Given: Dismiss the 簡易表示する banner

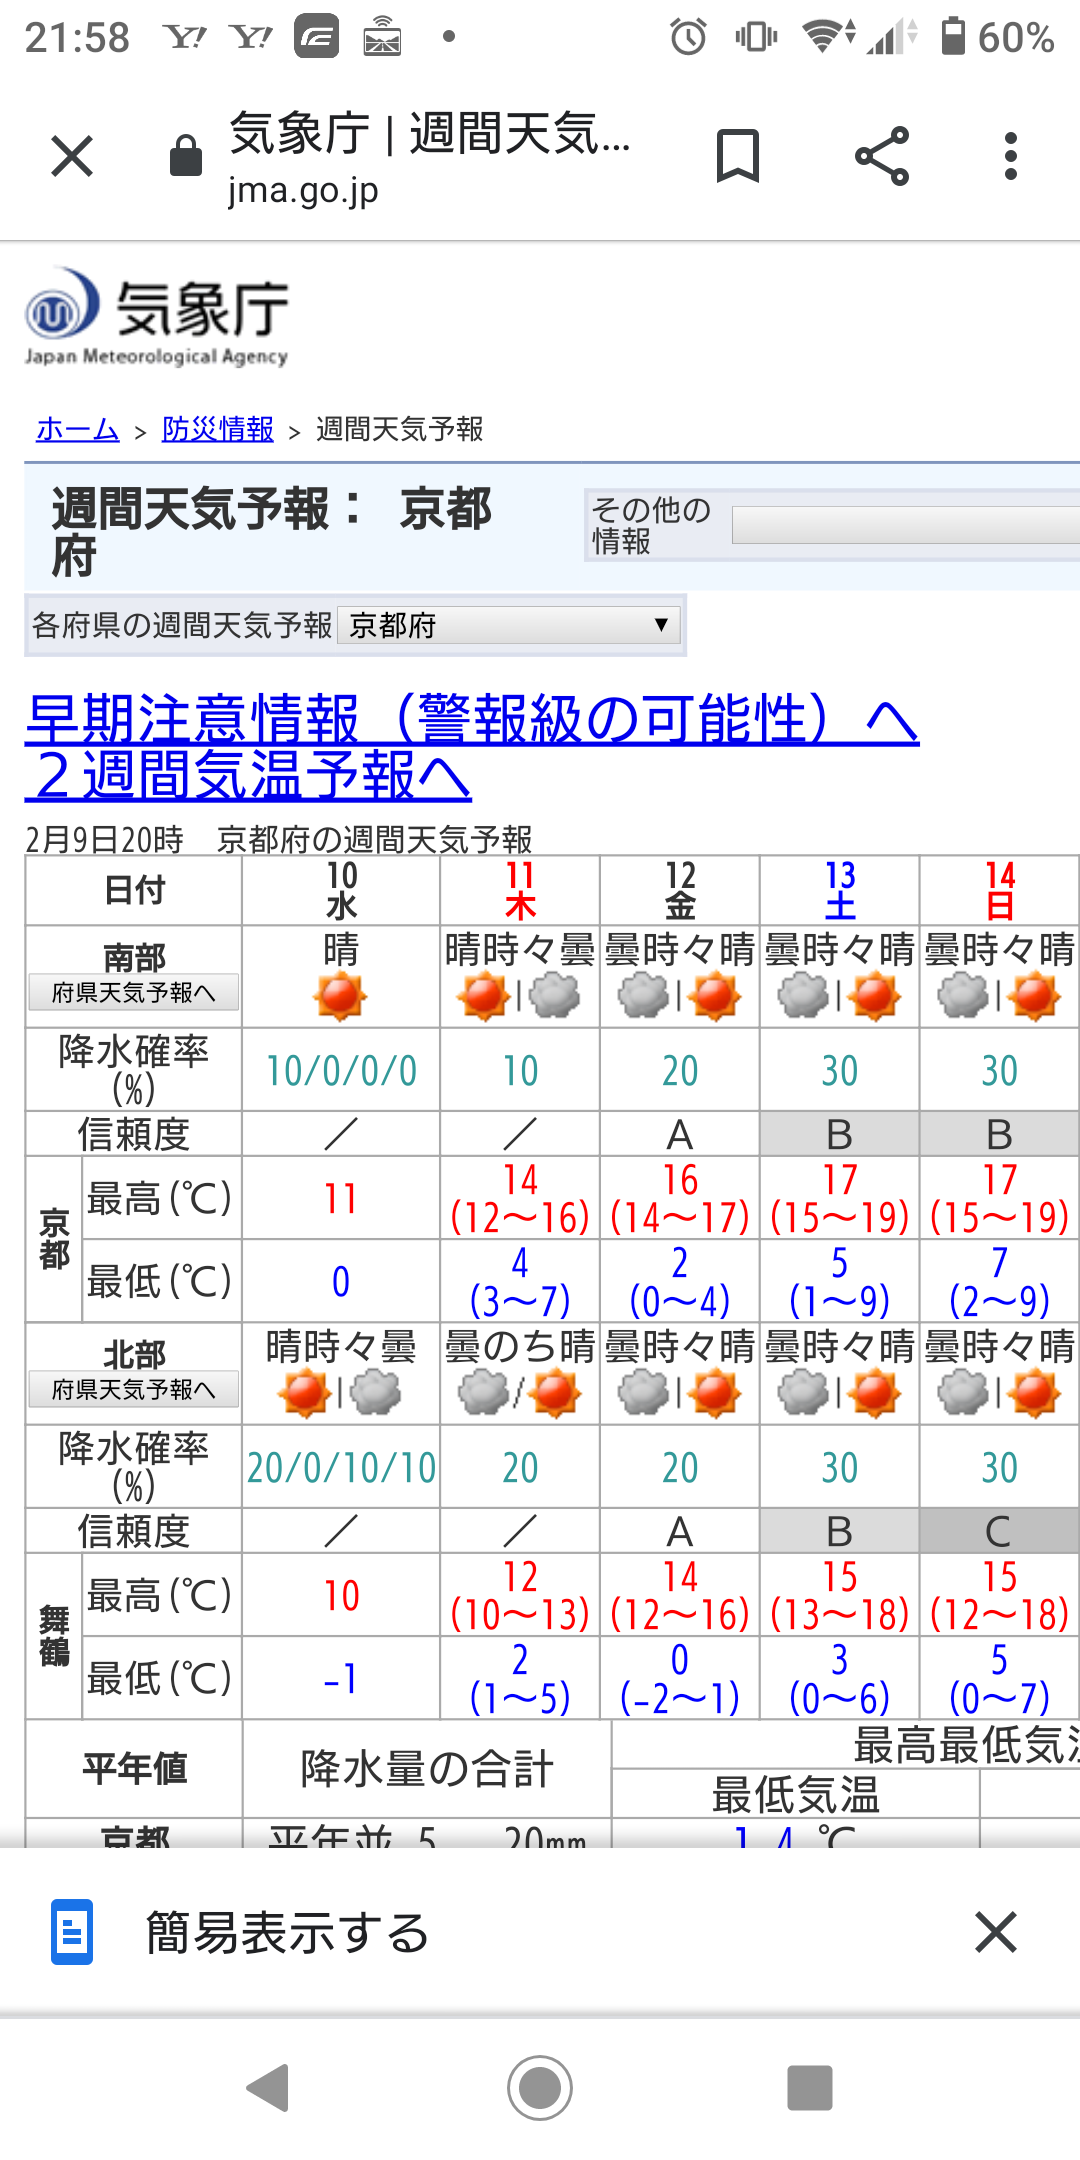Looking at the screenshot, I should (996, 1932).
